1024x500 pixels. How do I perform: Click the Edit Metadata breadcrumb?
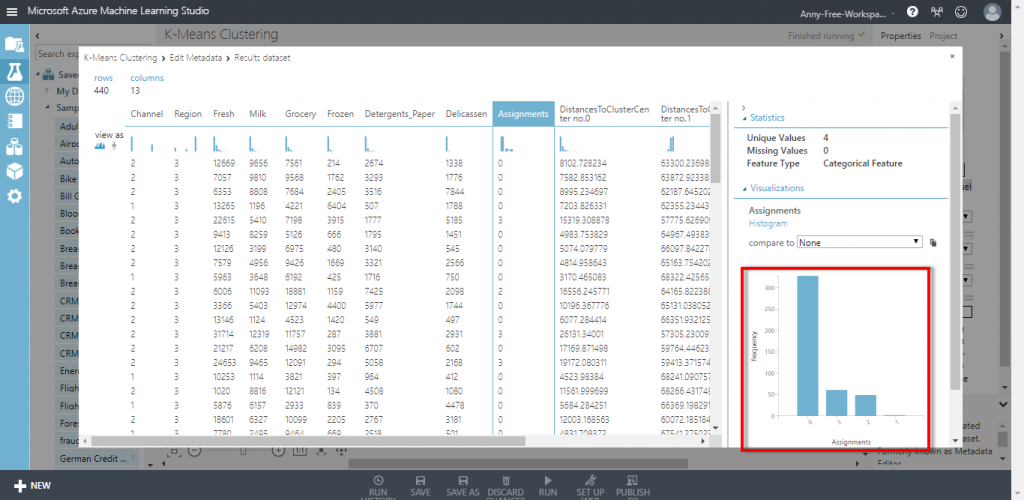(x=195, y=57)
